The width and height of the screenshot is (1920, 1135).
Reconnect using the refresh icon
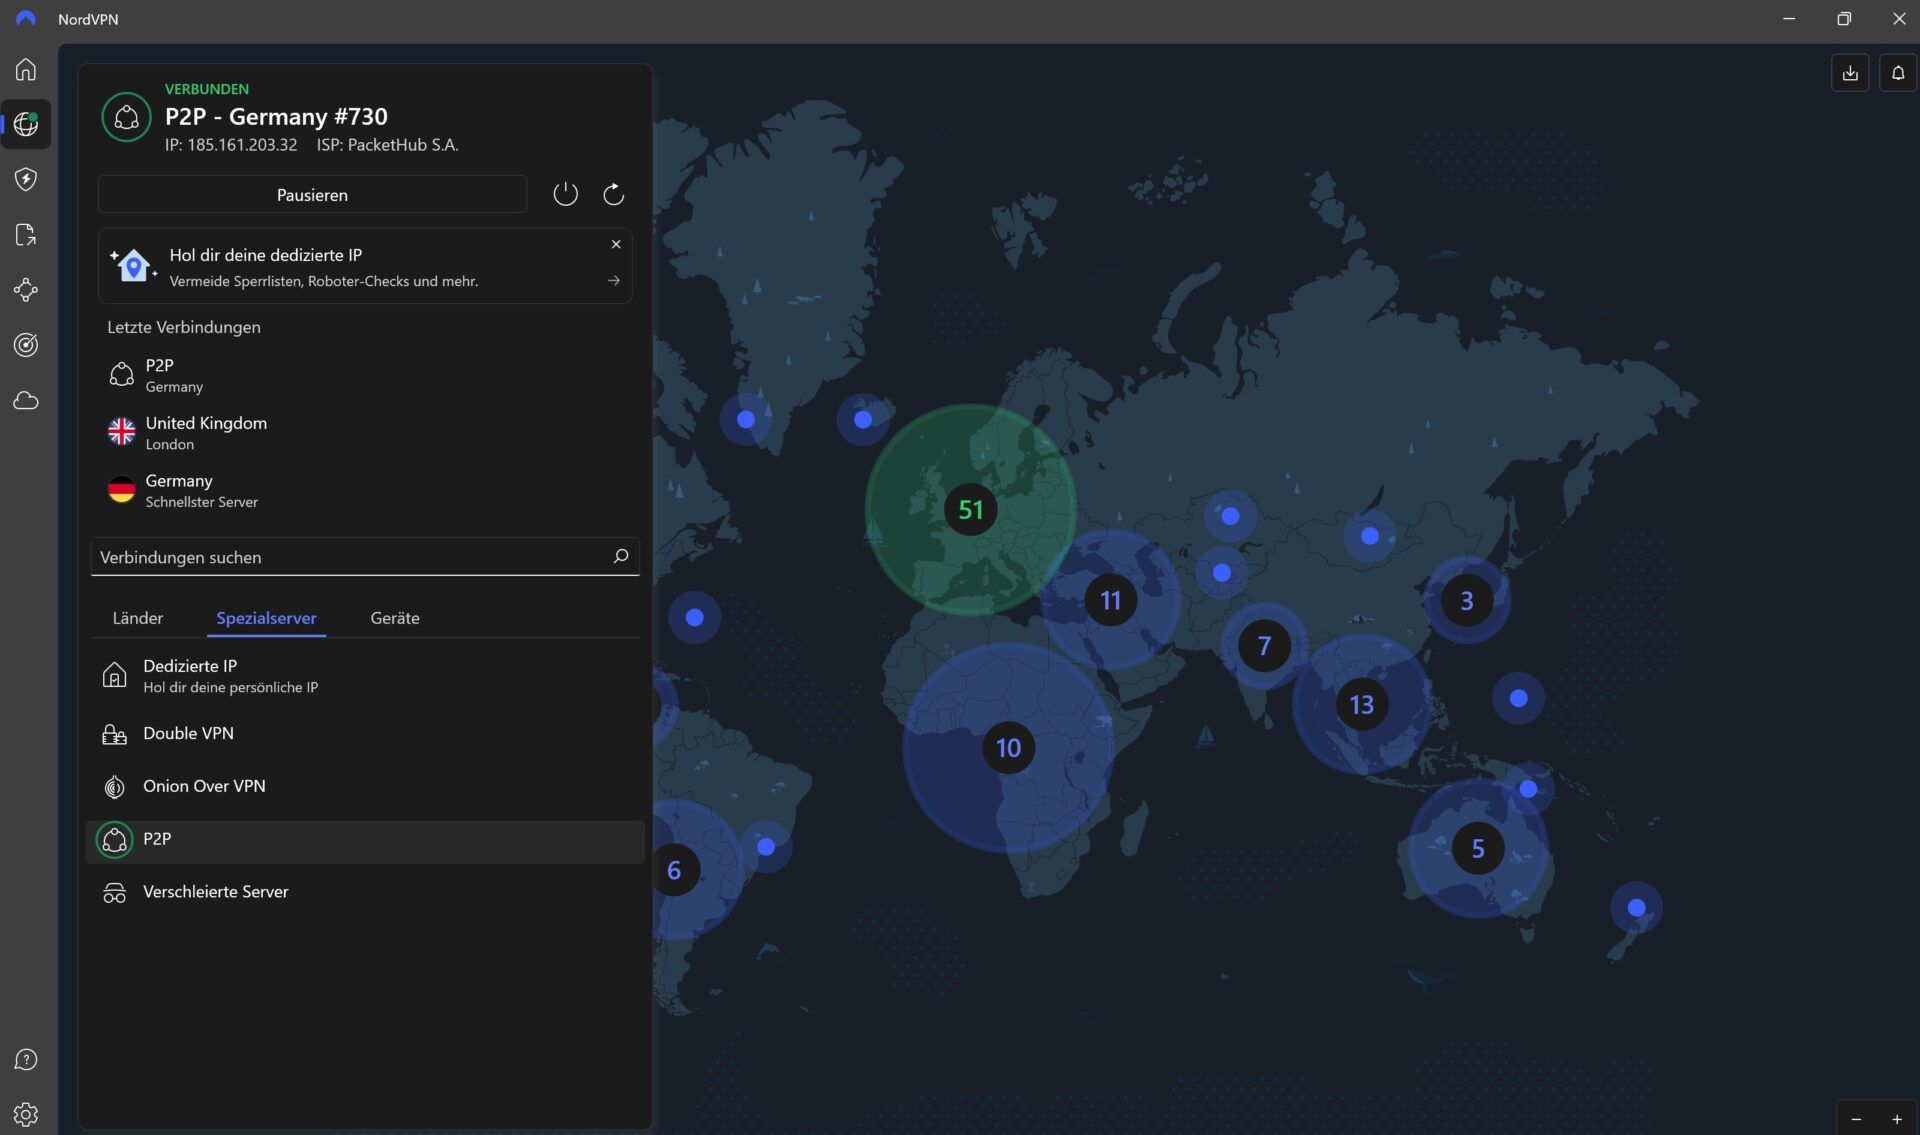[613, 194]
